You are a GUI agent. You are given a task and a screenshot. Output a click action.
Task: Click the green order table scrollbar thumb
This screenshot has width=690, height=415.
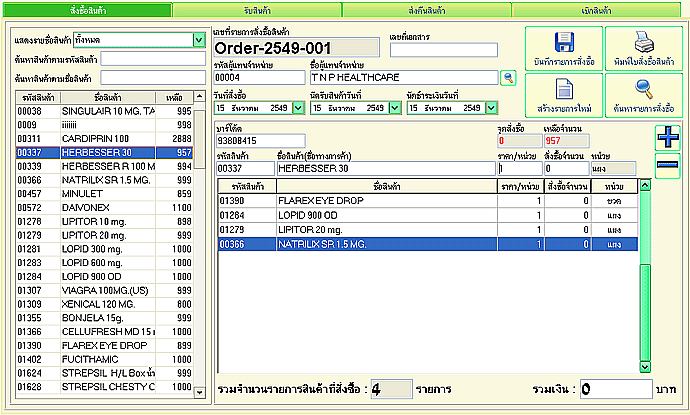[645, 312]
